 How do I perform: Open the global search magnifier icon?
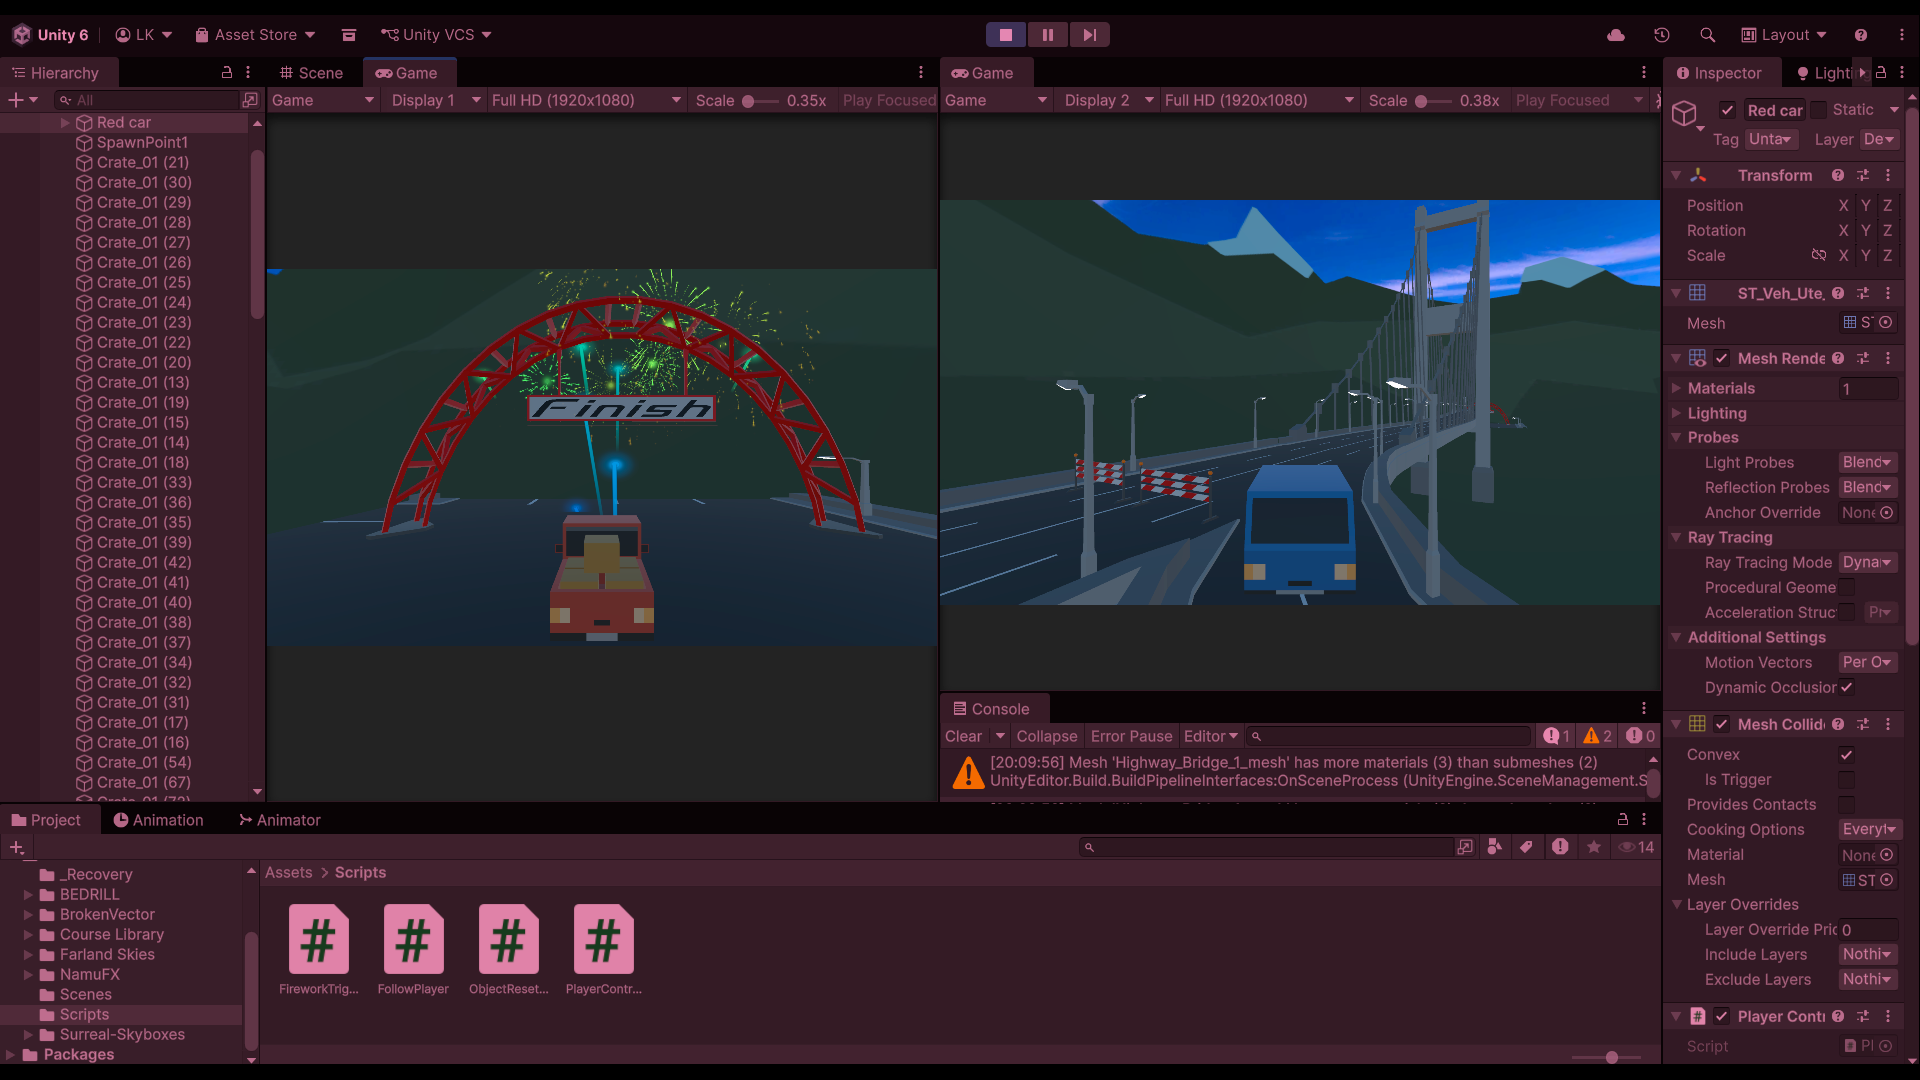click(x=1707, y=35)
